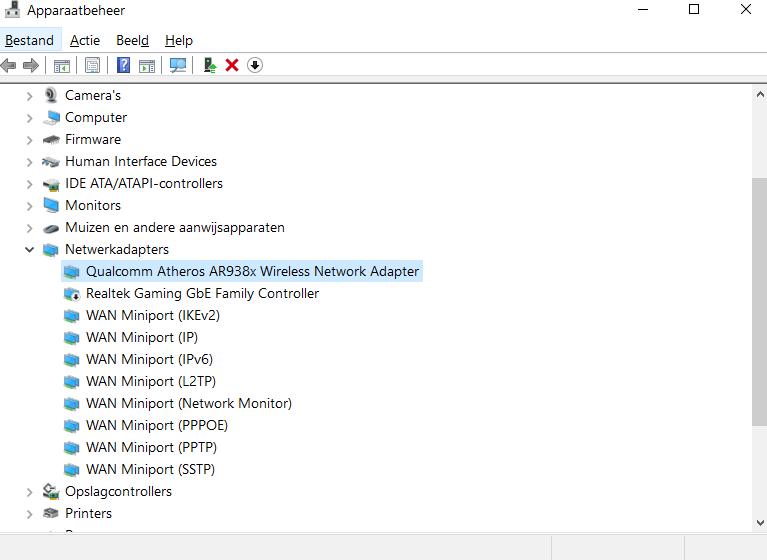Image resolution: width=767 pixels, height=560 pixels.
Task: Click the vertical scrollbar thumb
Action: point(760,302)
